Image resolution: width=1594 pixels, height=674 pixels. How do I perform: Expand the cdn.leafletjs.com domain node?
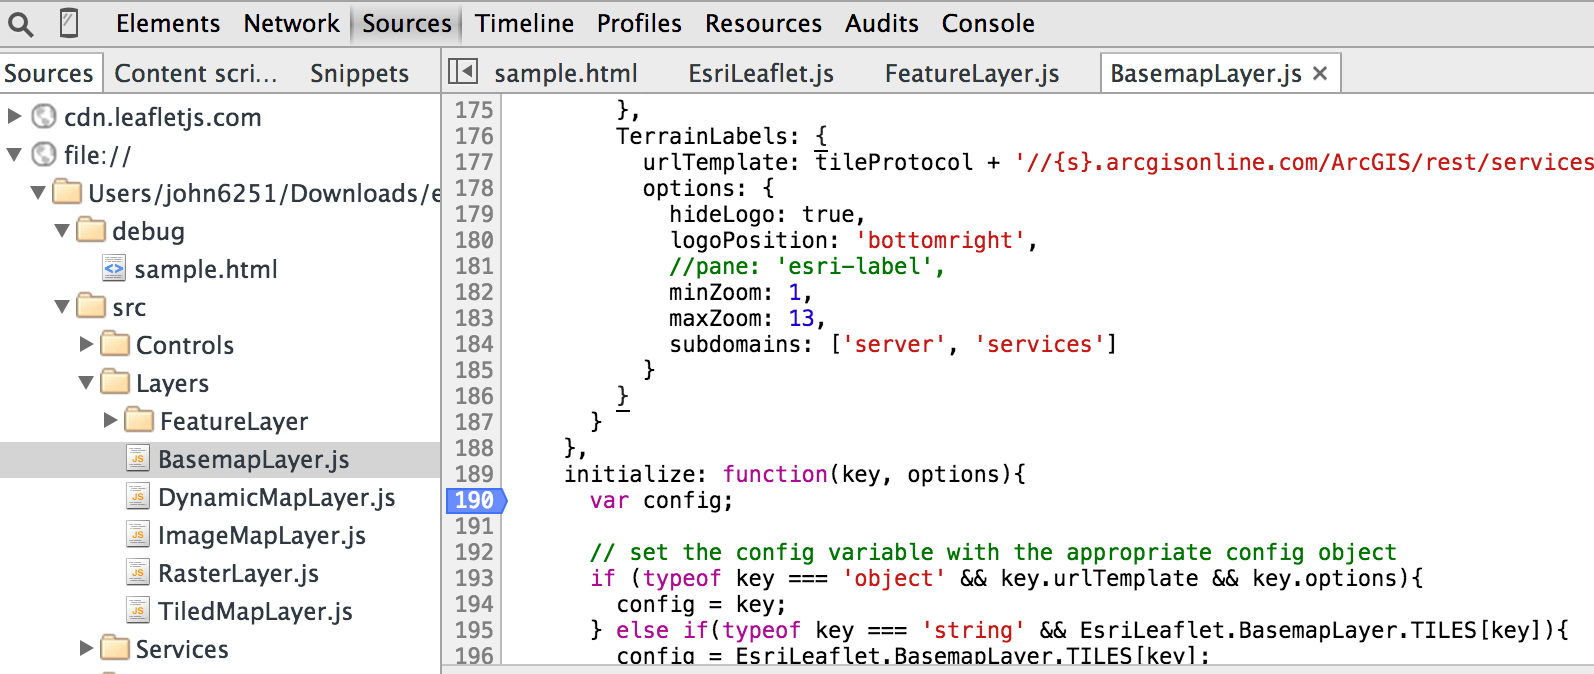[x=14, y=116]
